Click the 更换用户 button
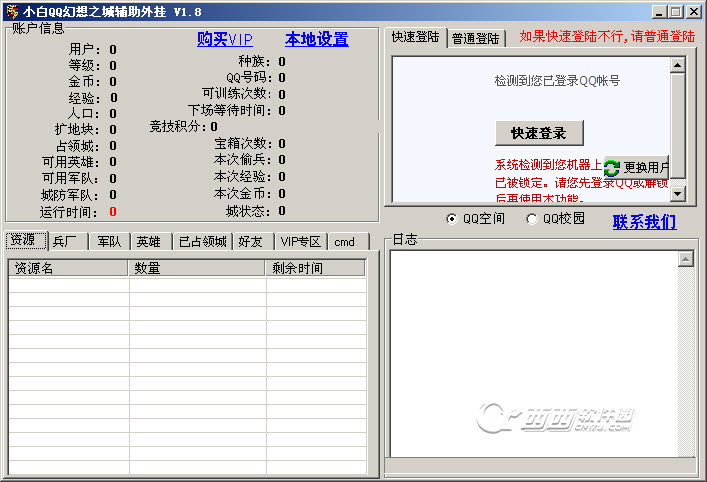The image size is (707, 482). point(636,168)
